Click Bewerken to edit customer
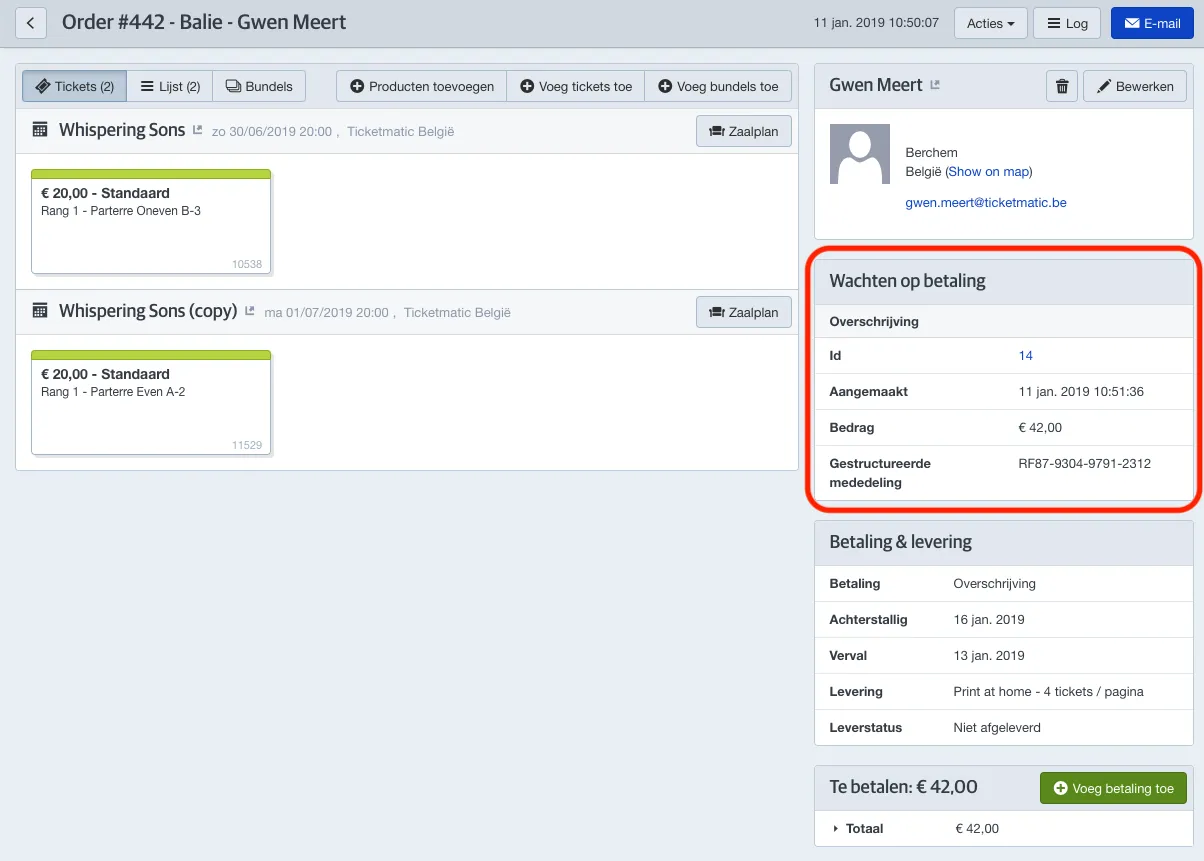 pos(1135,86)
